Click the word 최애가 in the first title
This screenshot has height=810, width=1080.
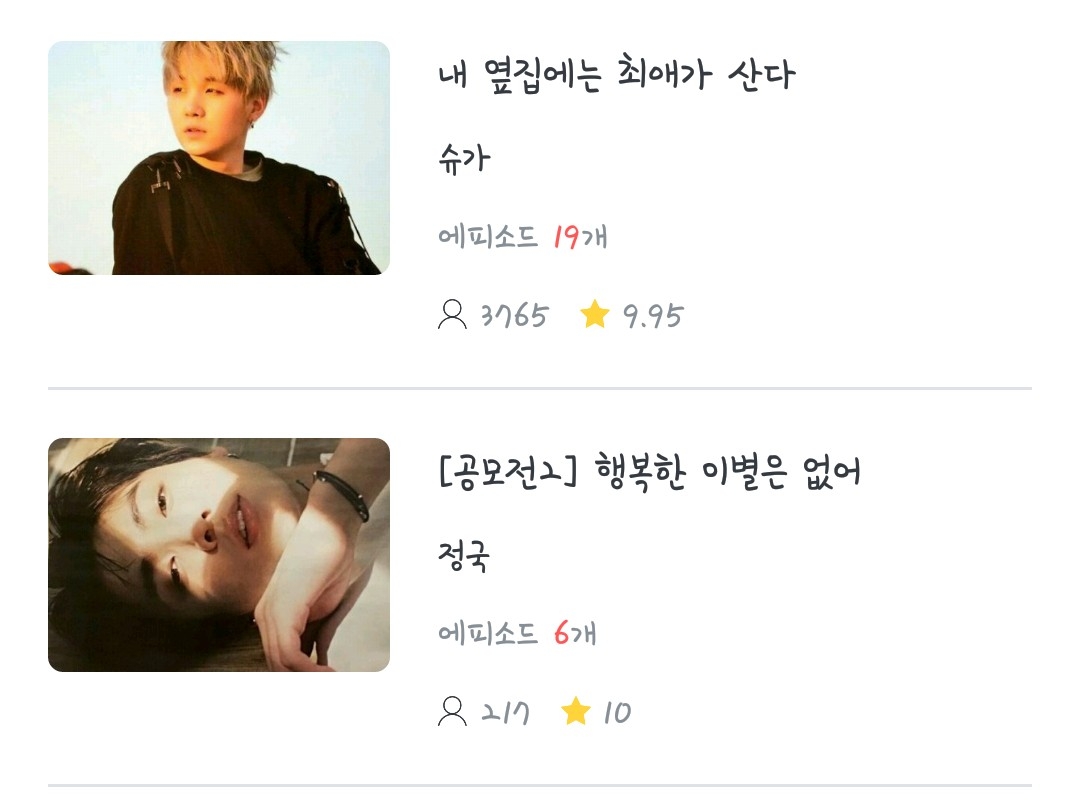663,73
